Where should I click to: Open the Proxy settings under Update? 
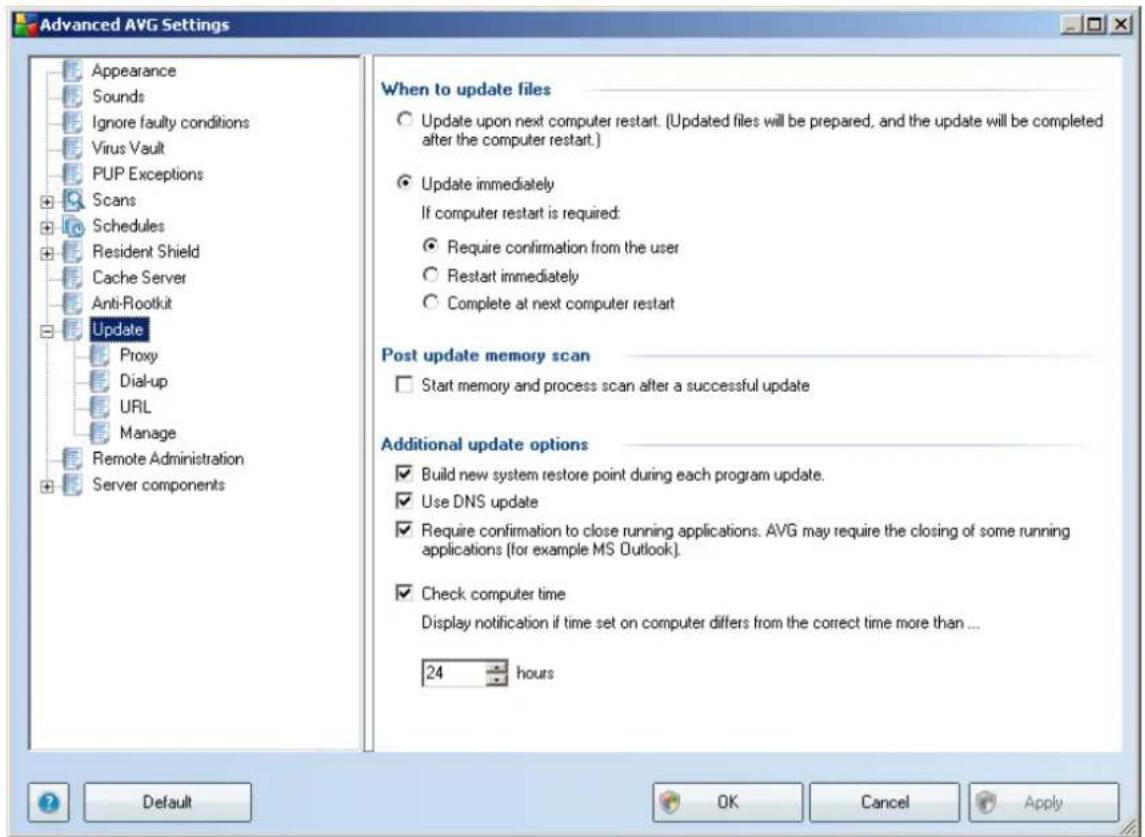point(139,355)
